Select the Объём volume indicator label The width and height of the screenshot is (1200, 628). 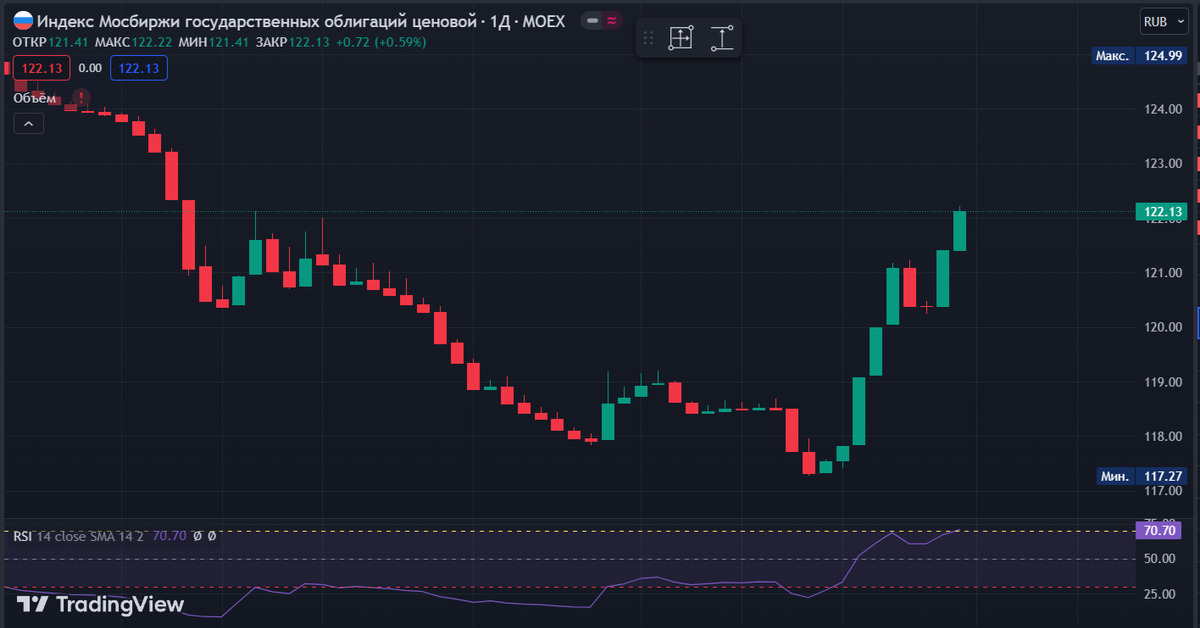click(34, 97)
